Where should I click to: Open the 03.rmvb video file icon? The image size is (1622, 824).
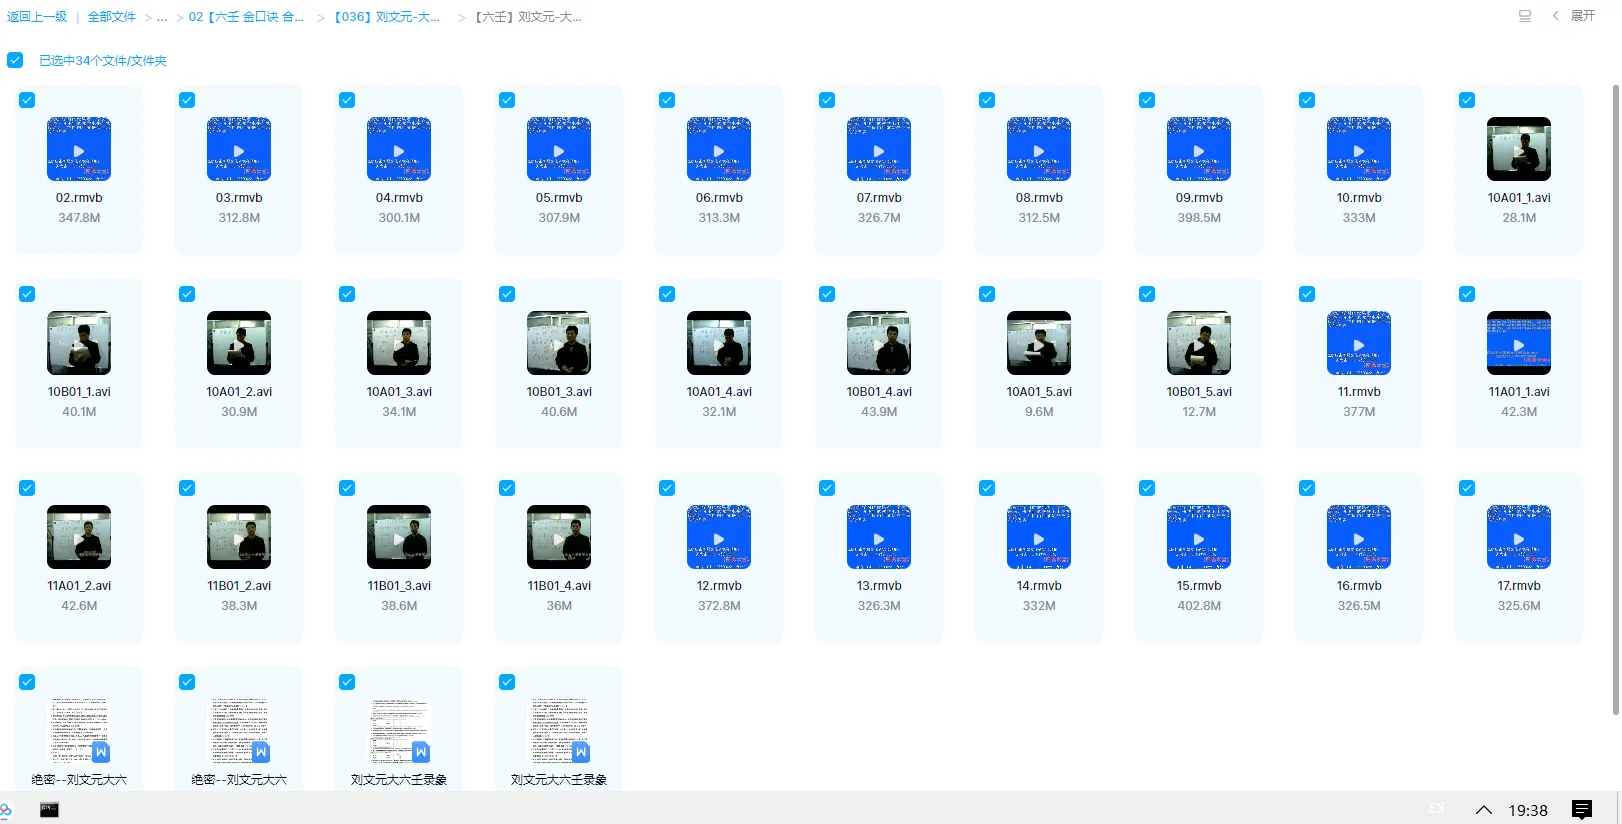[239, 149]
